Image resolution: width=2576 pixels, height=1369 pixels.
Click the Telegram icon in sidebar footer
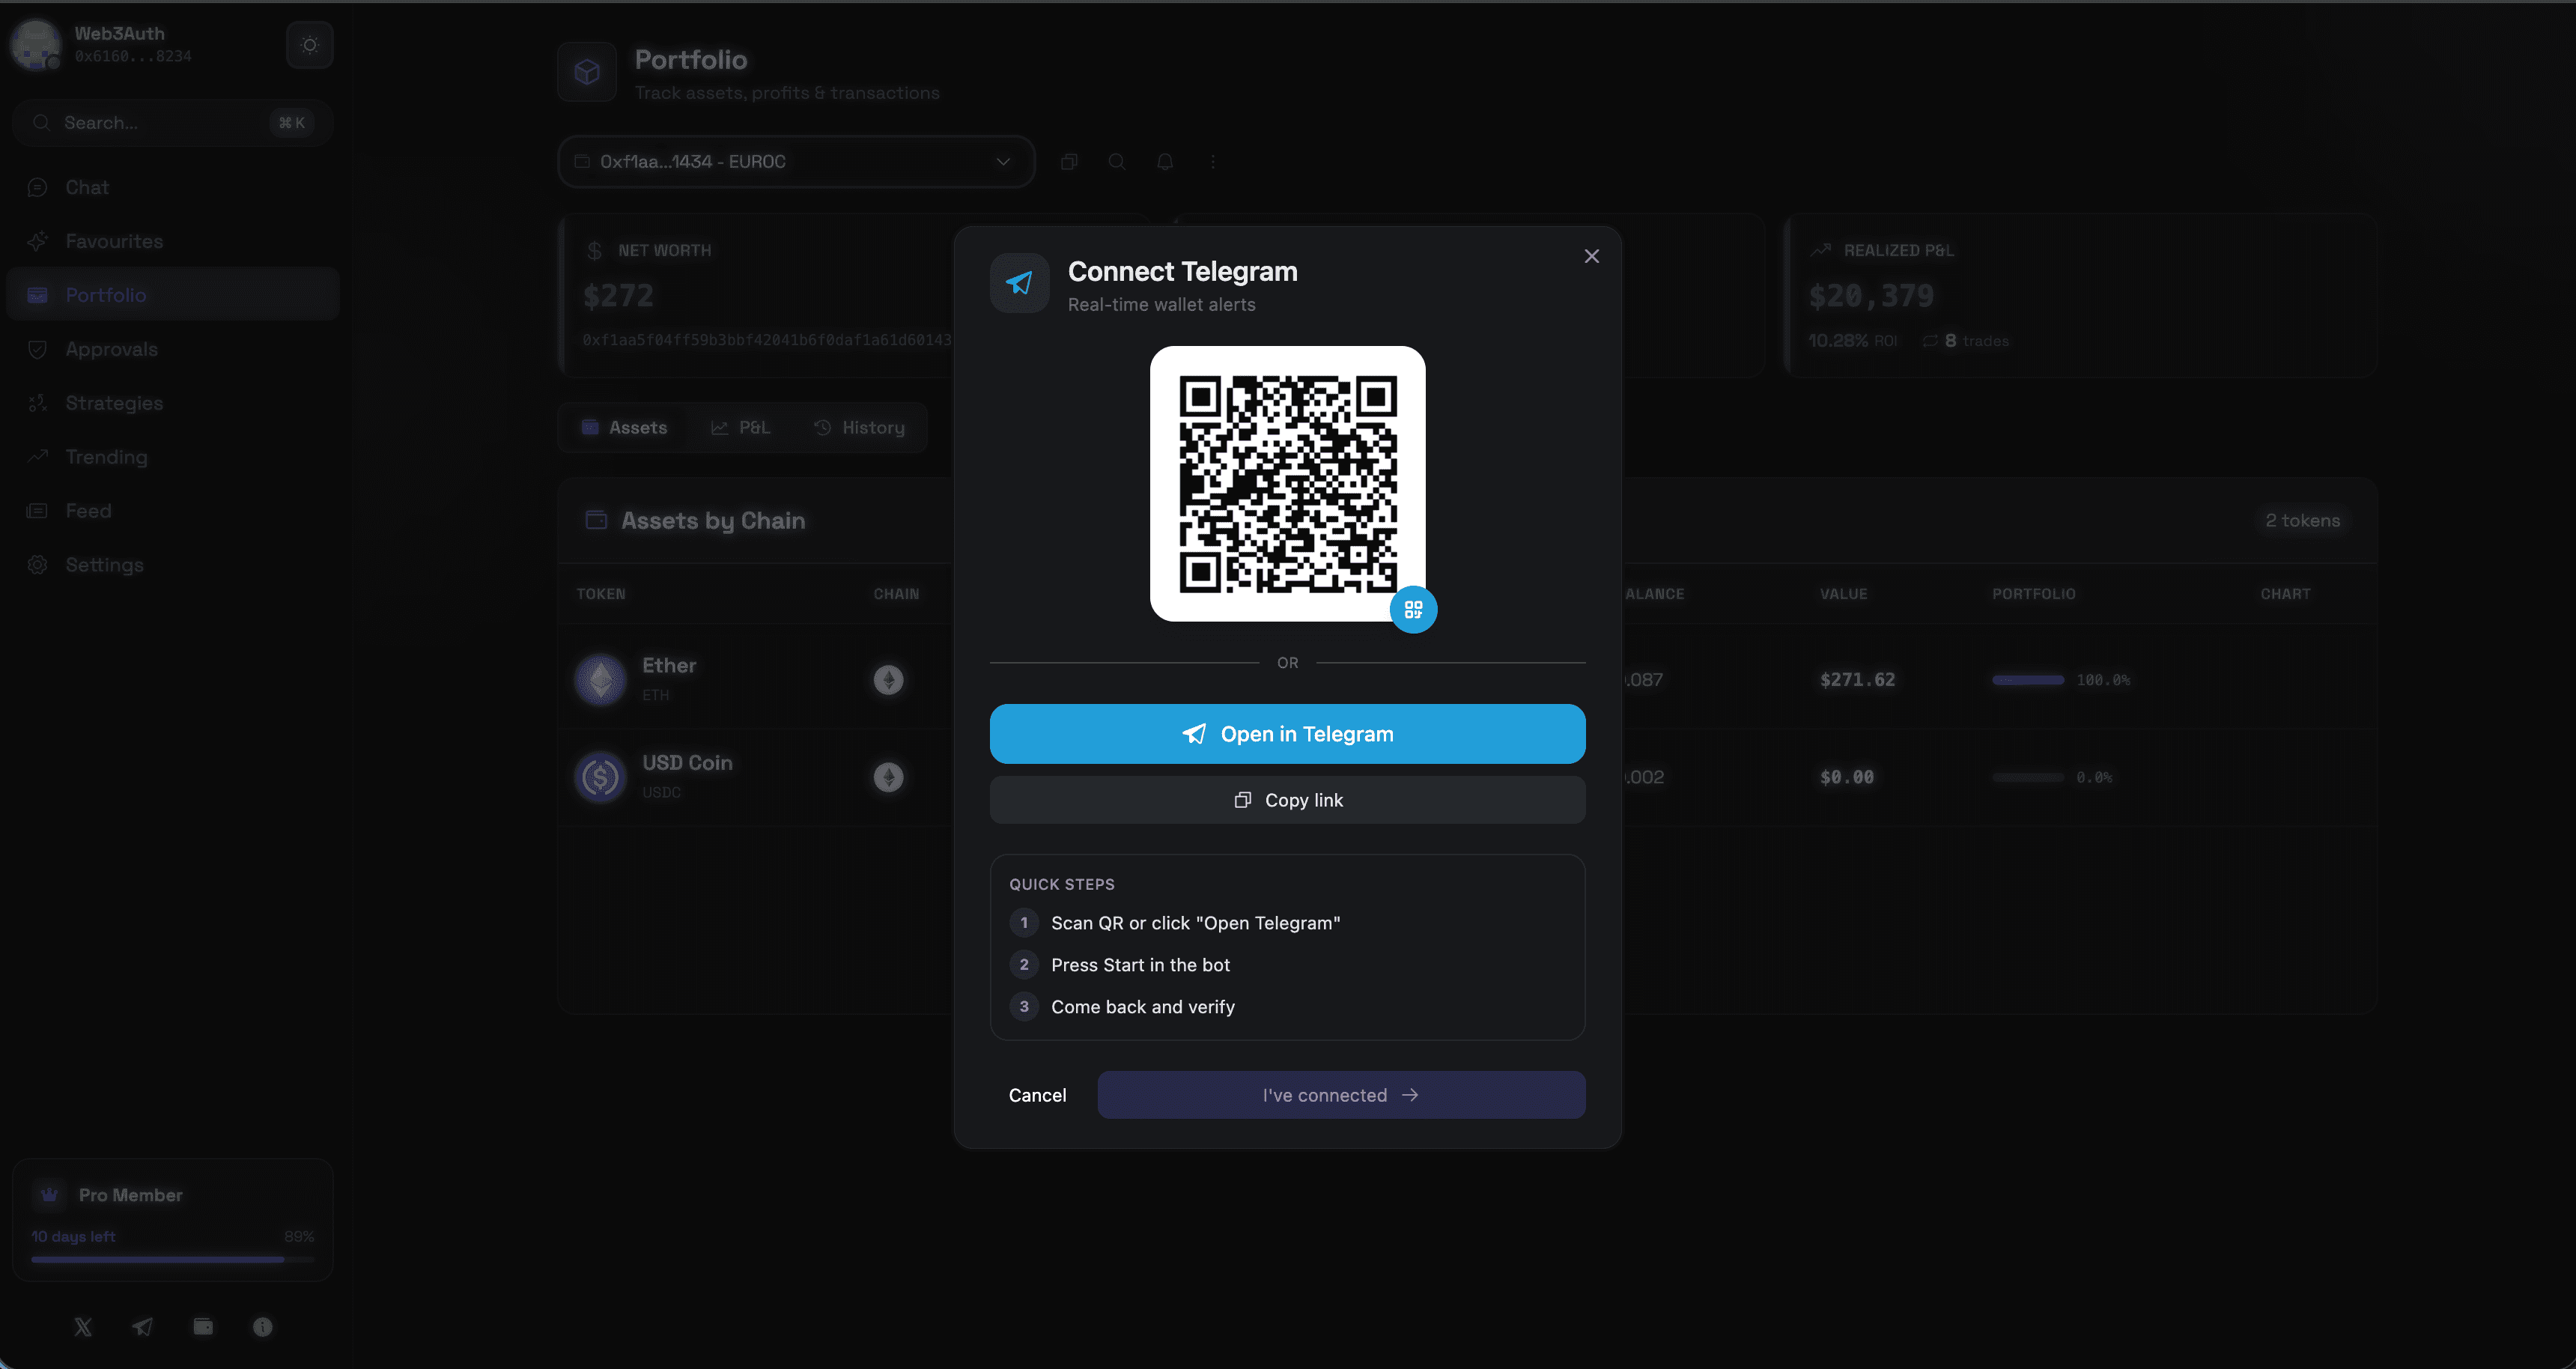pyautogui.click(x=142, y=1327)
